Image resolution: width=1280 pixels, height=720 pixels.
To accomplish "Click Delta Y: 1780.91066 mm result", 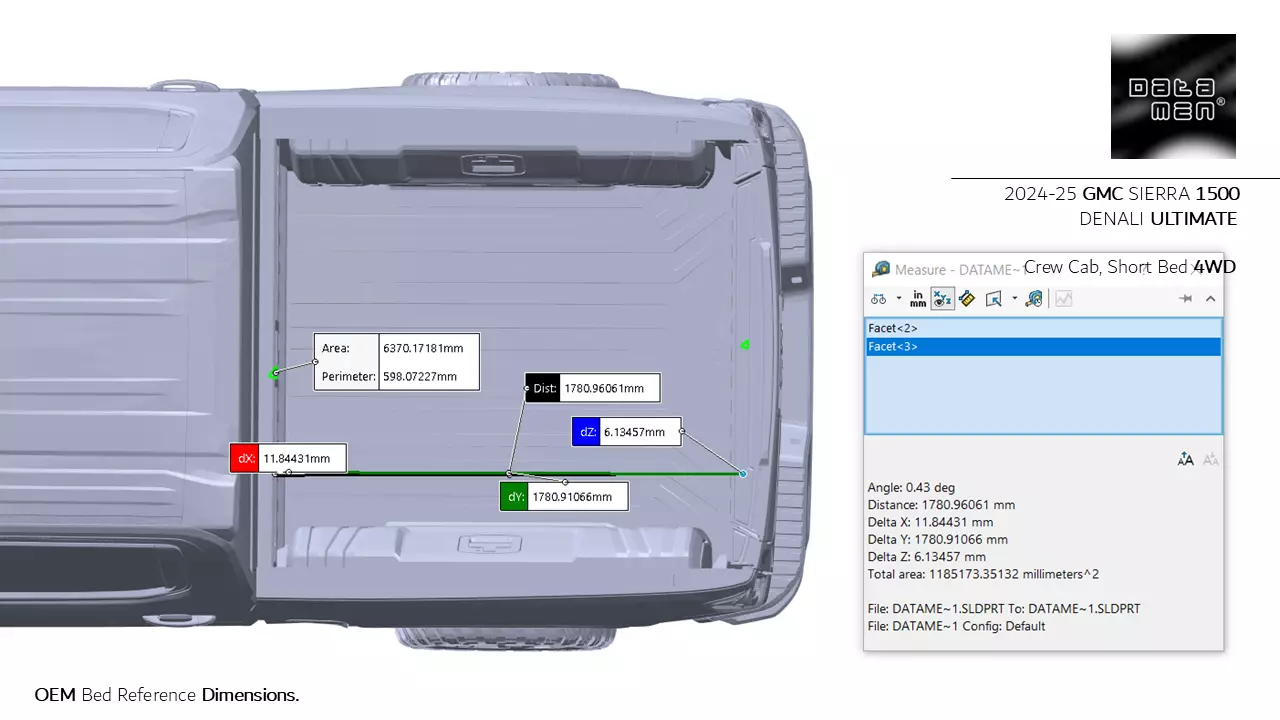I will (937, 539).
